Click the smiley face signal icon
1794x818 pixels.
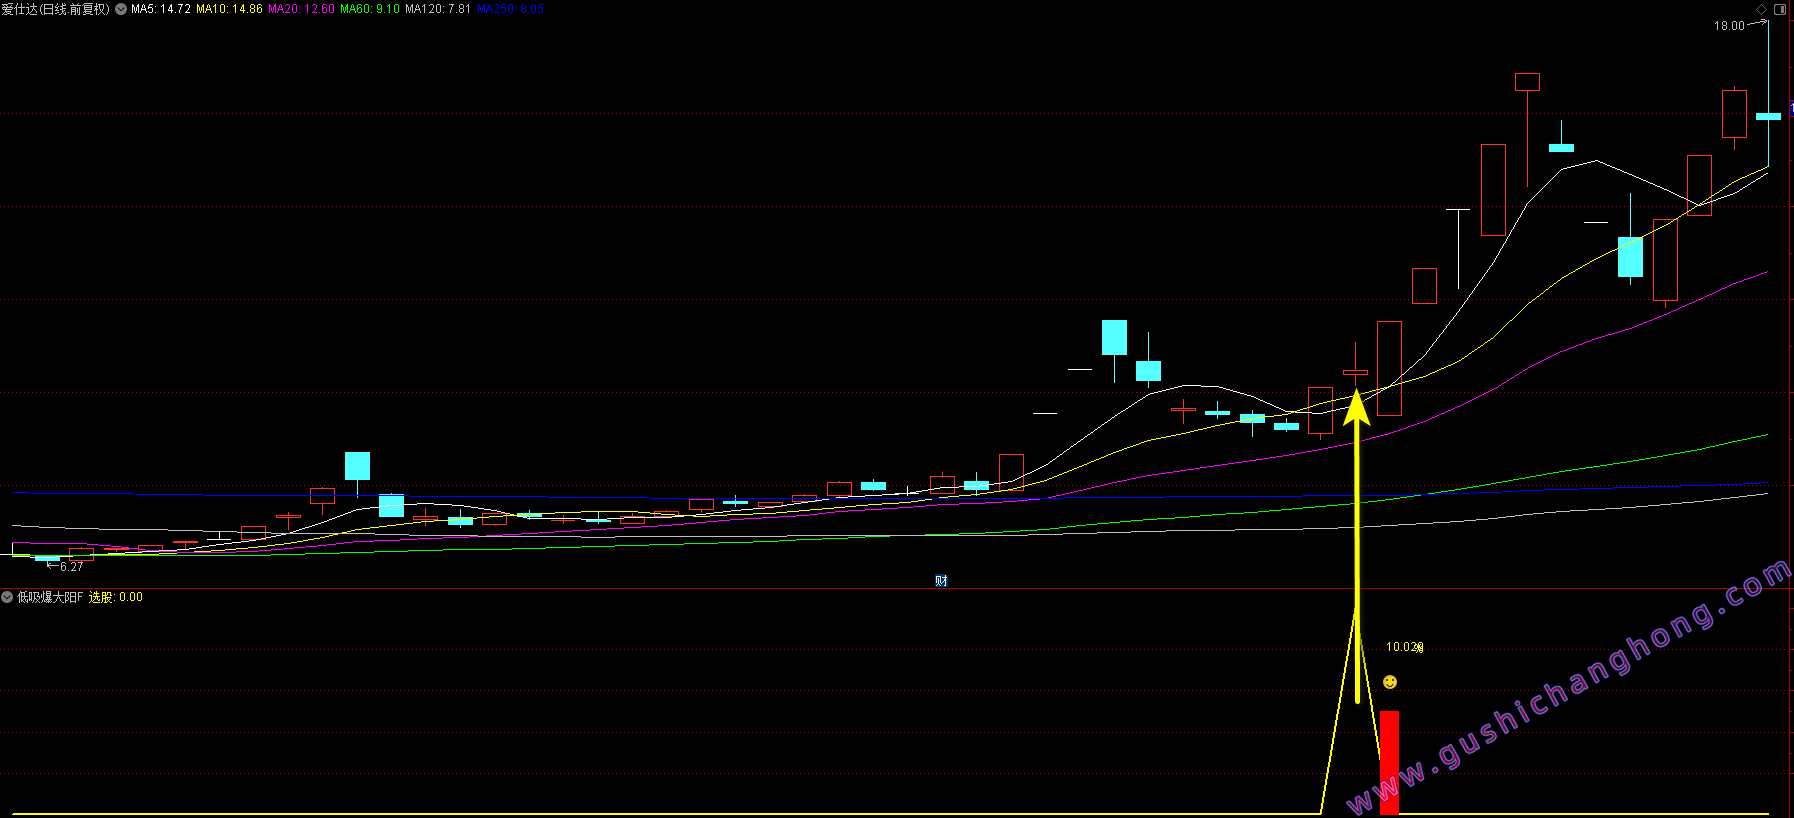click(1390, 682)
